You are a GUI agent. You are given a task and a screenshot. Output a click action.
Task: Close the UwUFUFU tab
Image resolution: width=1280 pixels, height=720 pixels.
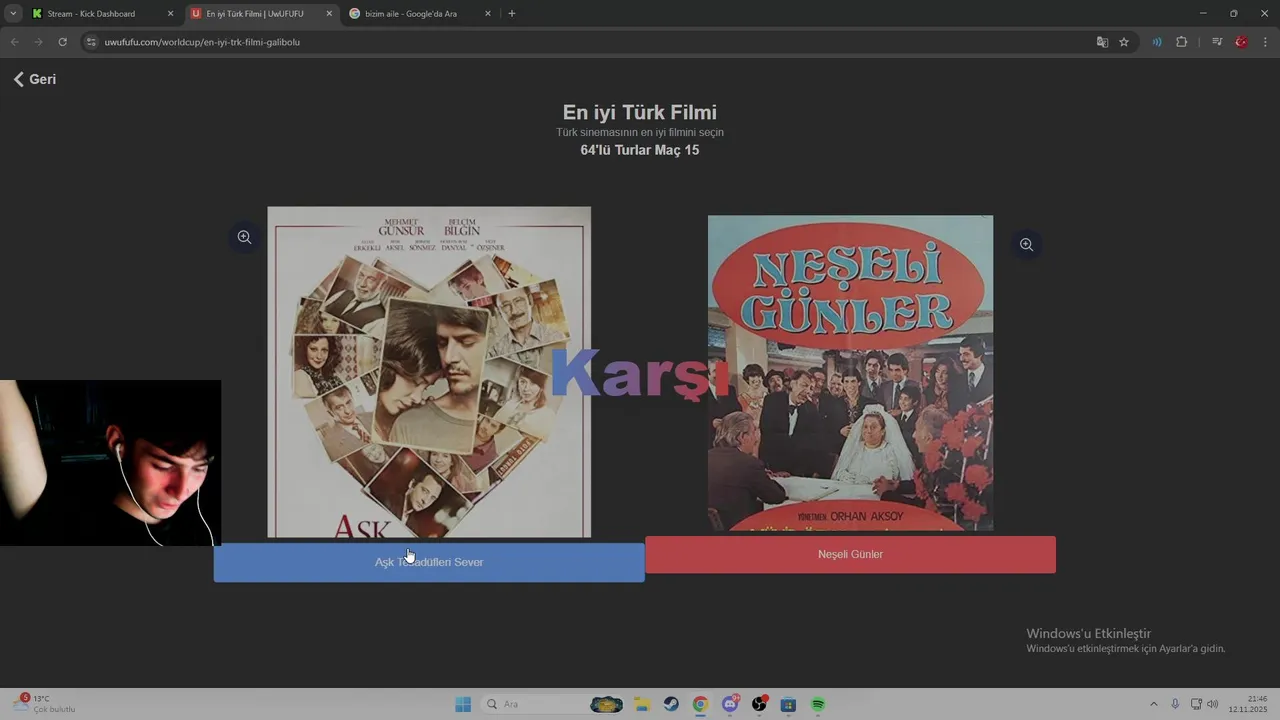[x=329, y=14]
